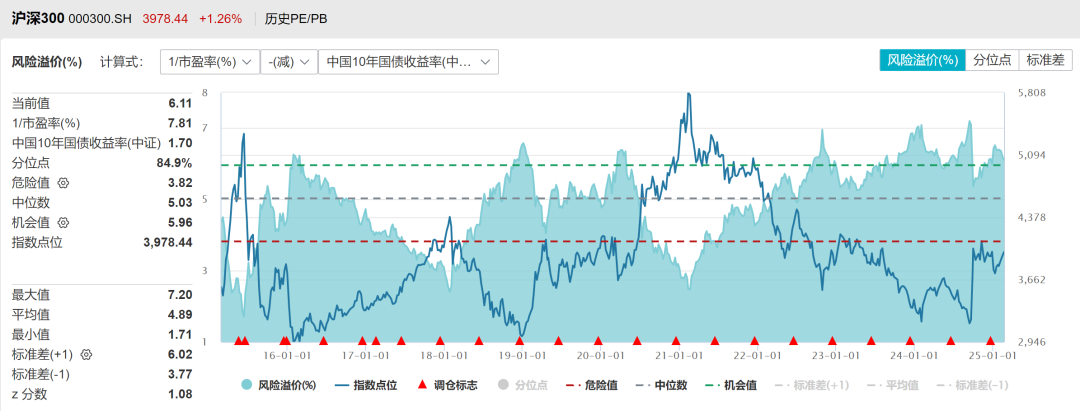Open settings gear beside 危险值
The image size is (1080, 411).
pyautogui.click(x=64, y=183)
